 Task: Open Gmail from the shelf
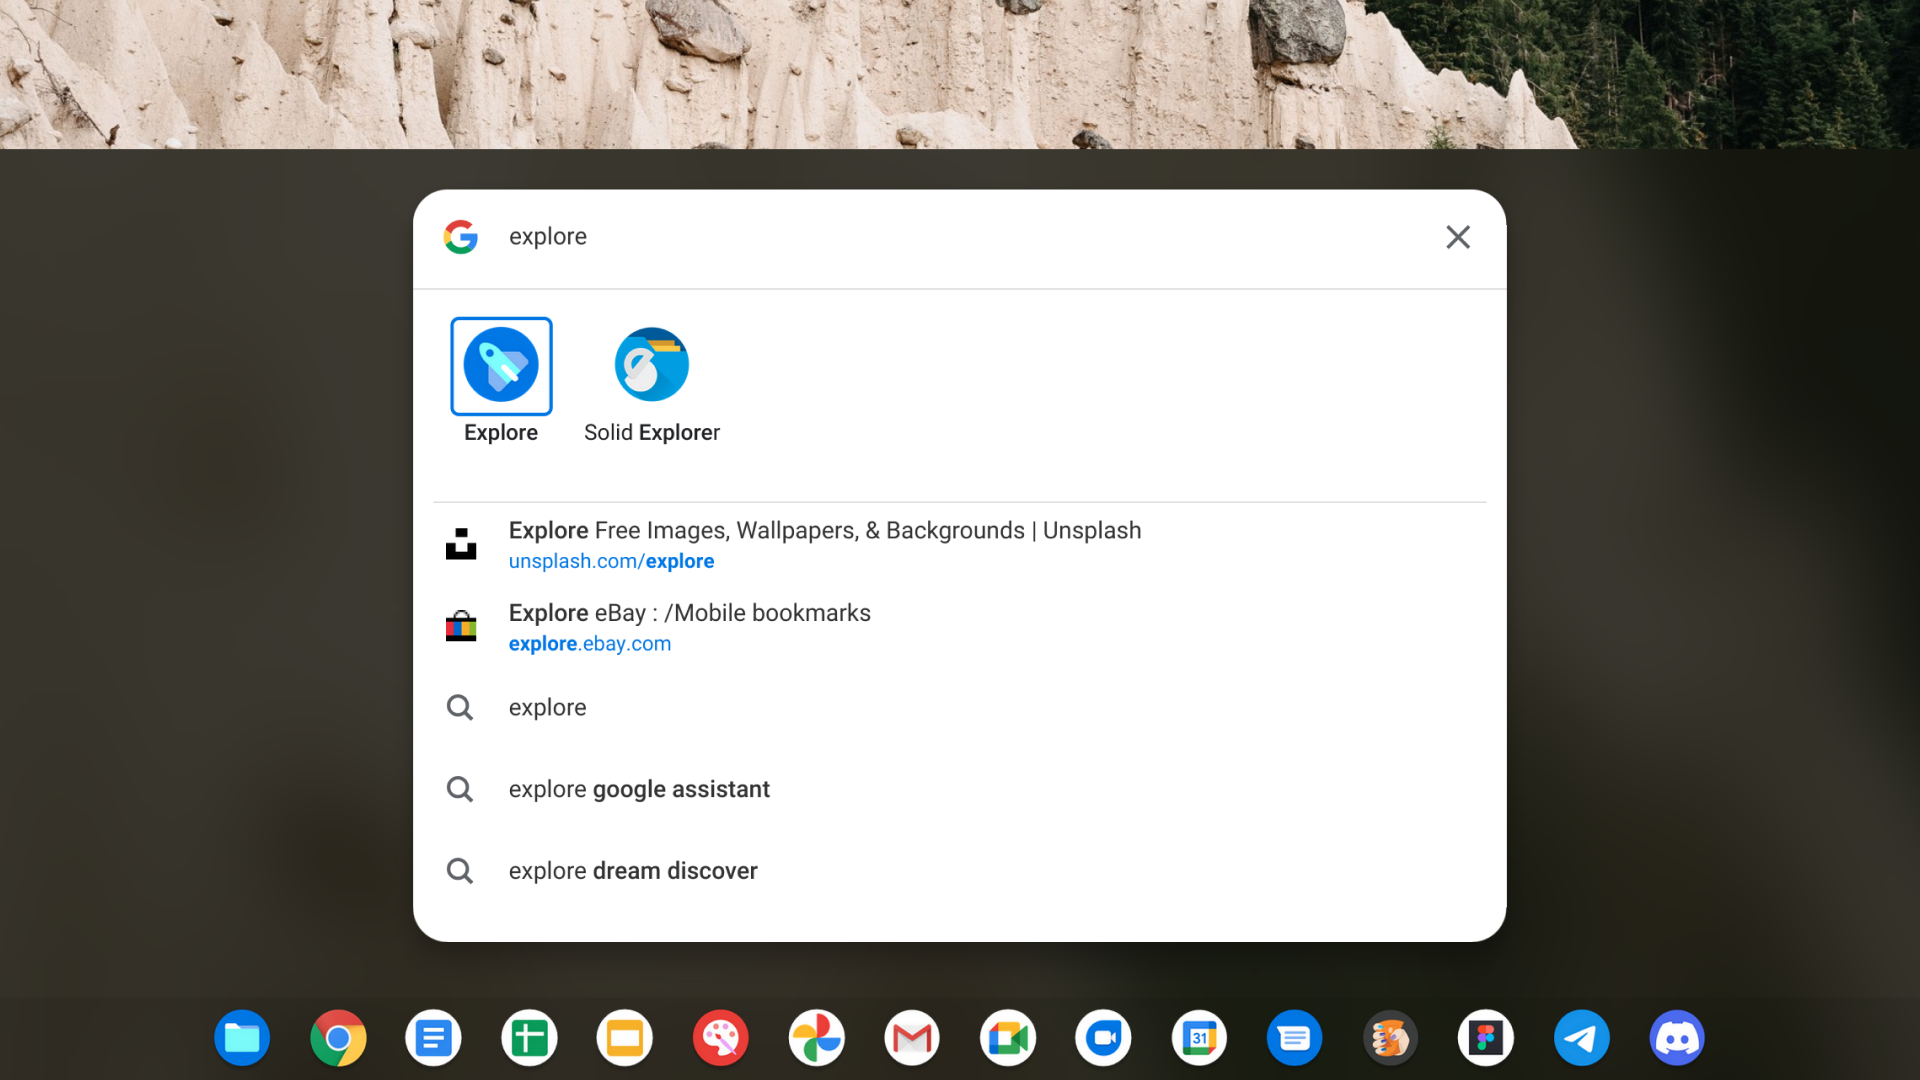912,1038
